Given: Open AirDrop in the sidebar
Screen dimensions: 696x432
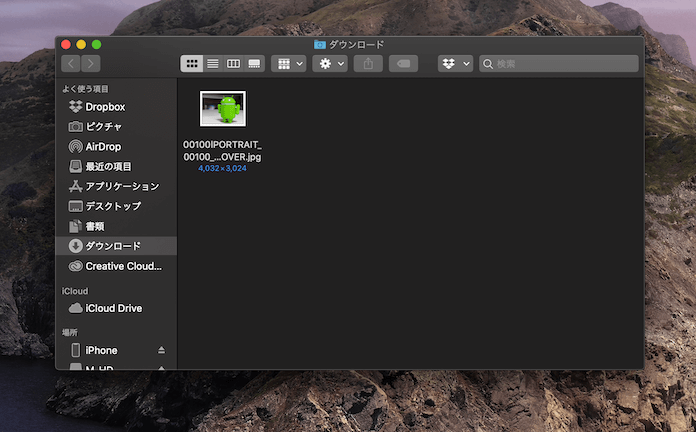Looking at the screenshot, I should 116,147.
